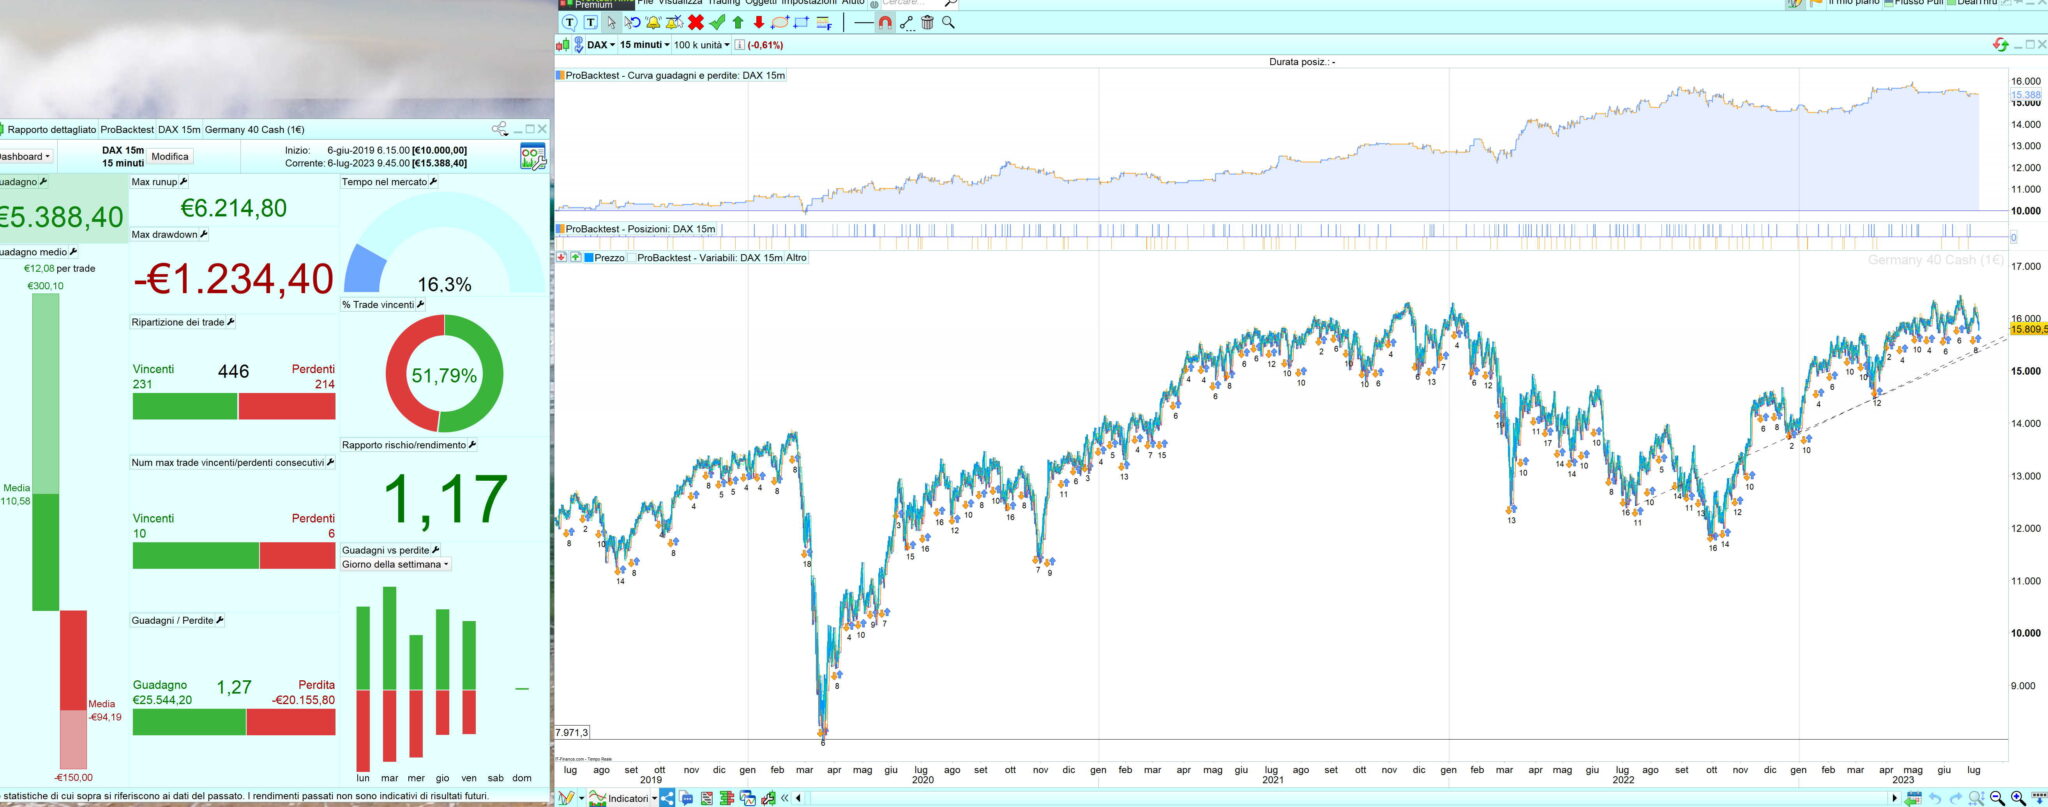Click the wrench next to % Trade vincenti
The height and width of the screenshot is (807, 2048).
coord(420,304)
